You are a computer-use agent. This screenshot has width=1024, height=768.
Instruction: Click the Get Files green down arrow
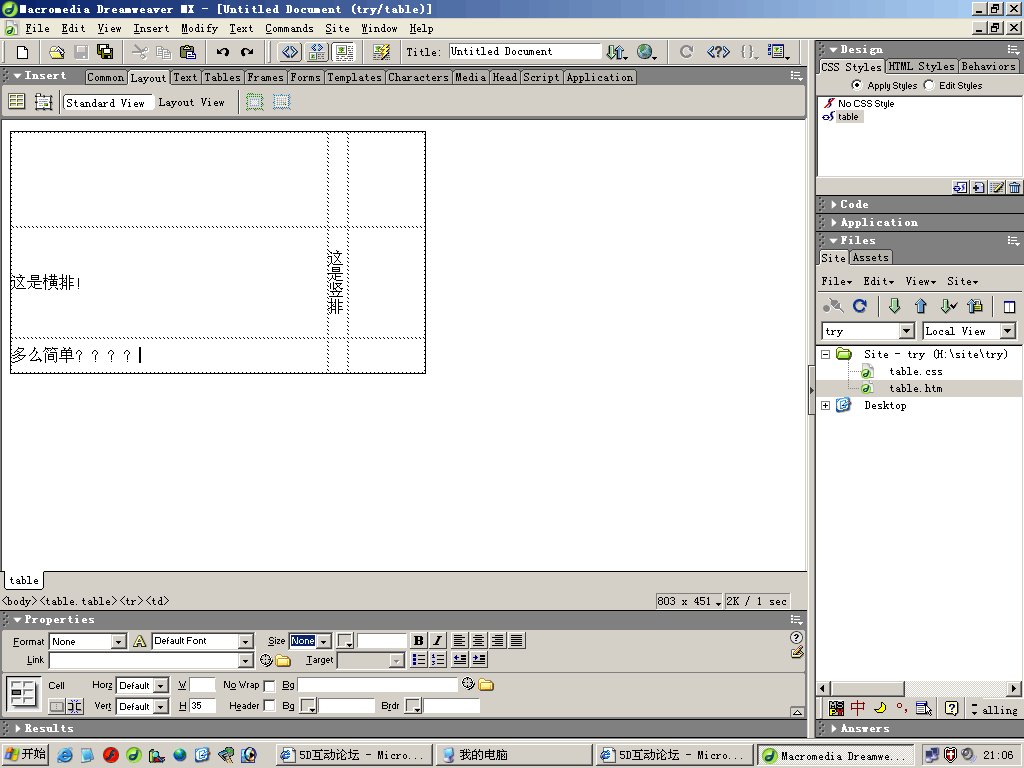895,307
